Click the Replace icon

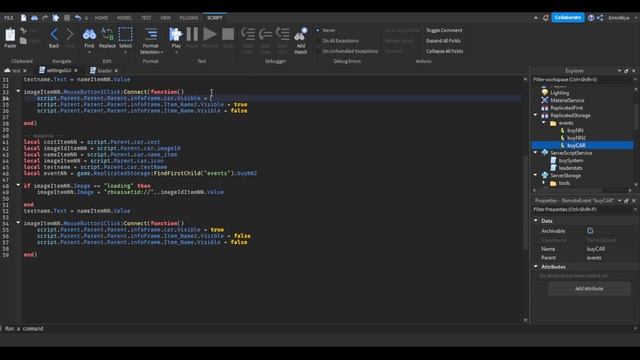tap(107, 35)
